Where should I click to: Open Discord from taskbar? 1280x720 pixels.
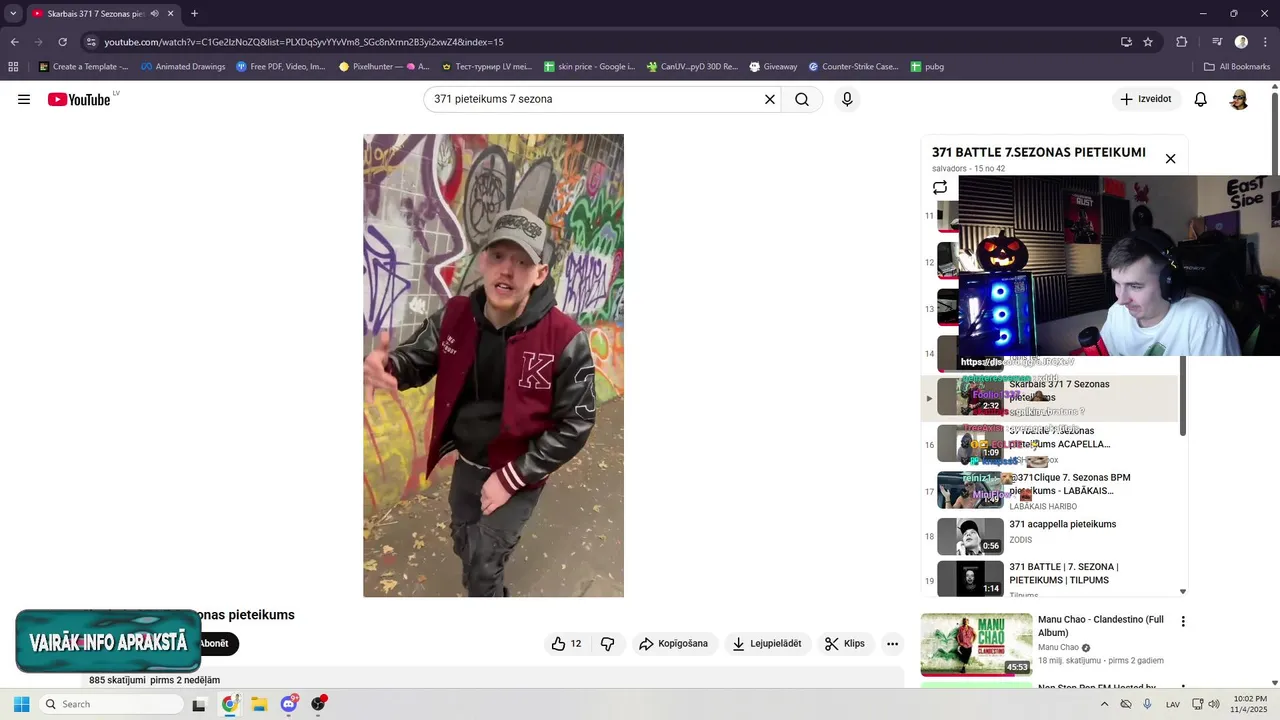(x=289, y=704)
